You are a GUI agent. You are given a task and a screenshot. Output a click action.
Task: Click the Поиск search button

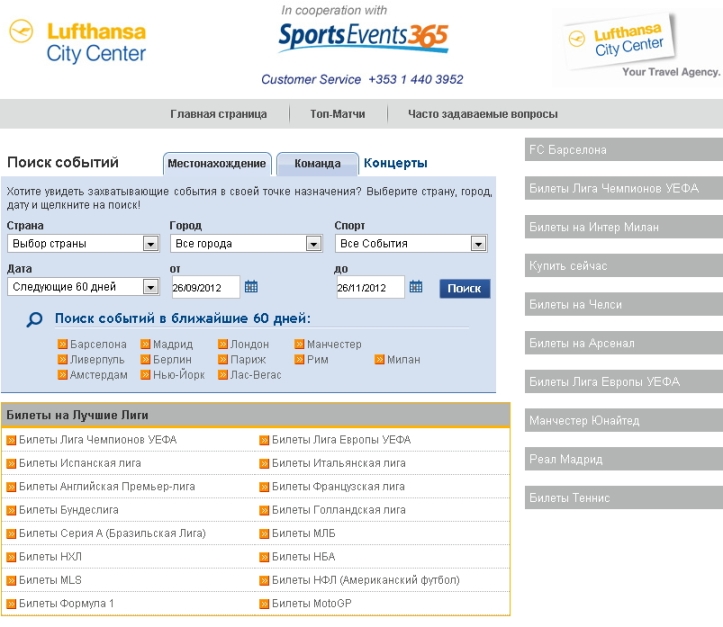pyautogui.click(x=464, y=289)
